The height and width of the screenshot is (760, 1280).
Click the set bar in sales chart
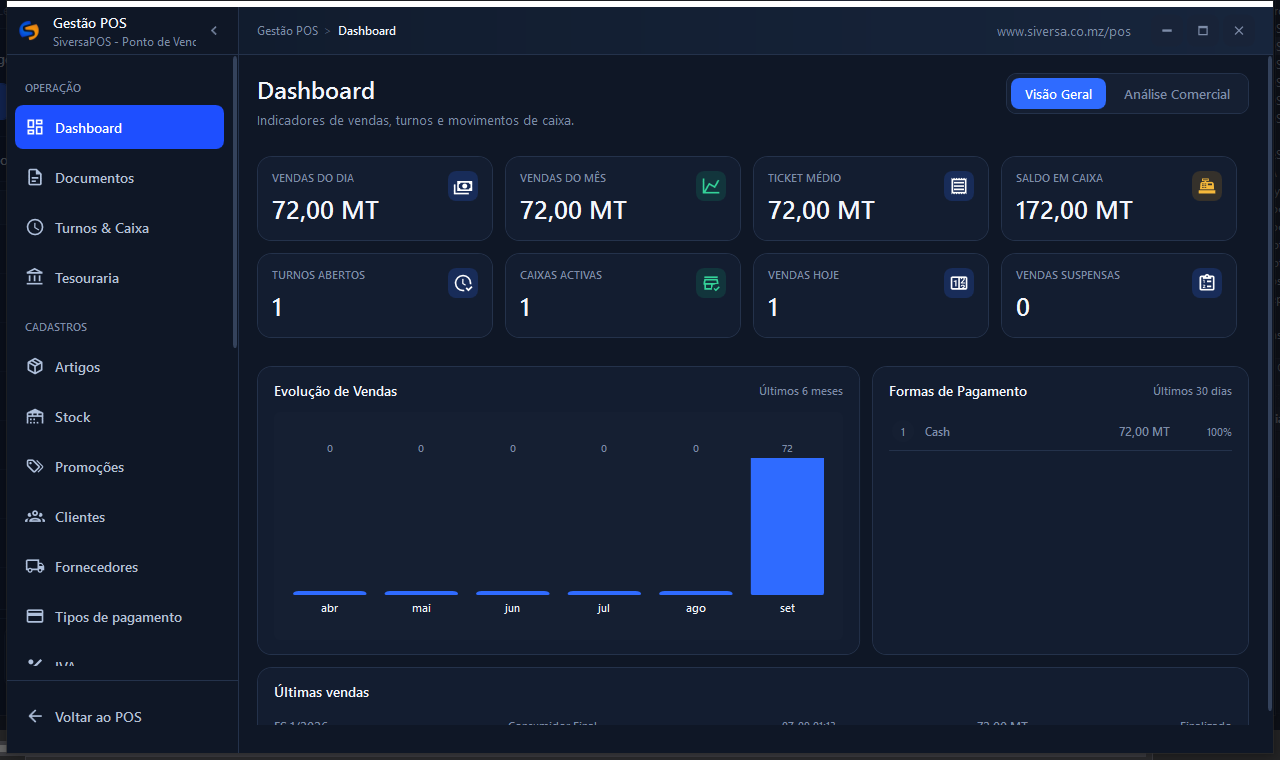coord(787,526)
